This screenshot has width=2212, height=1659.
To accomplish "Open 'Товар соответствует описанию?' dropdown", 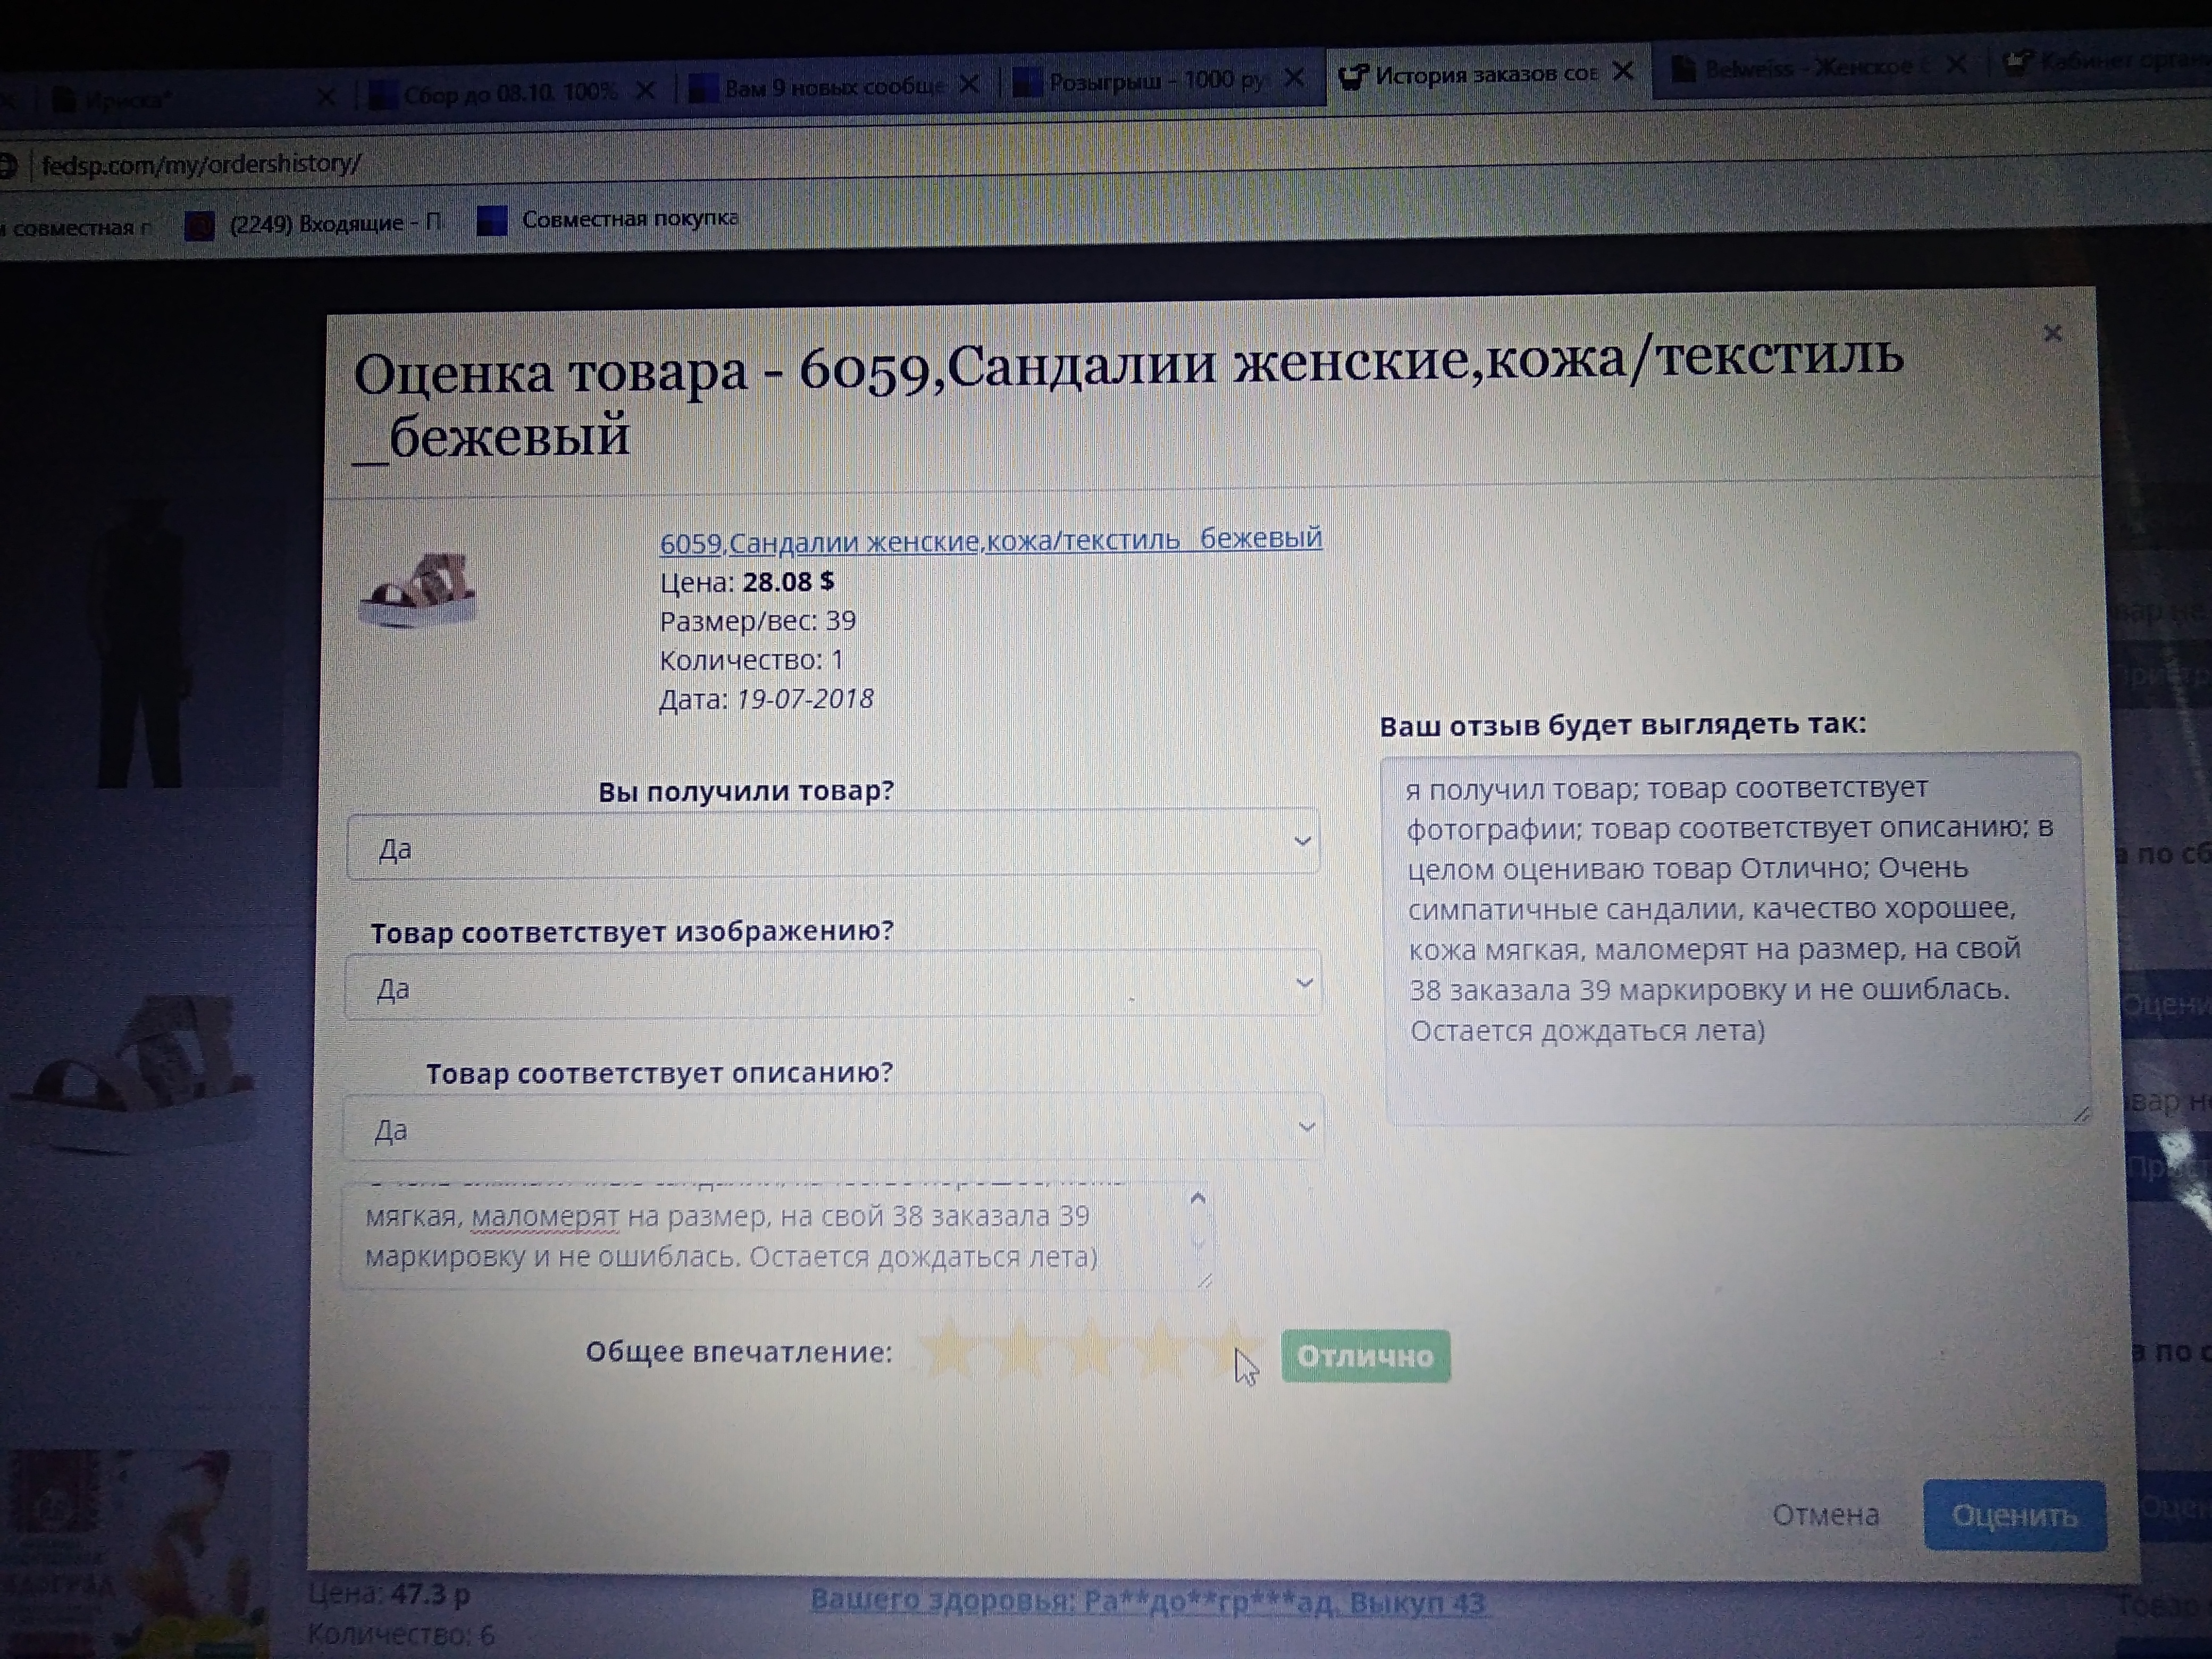I will [832, 1127].
